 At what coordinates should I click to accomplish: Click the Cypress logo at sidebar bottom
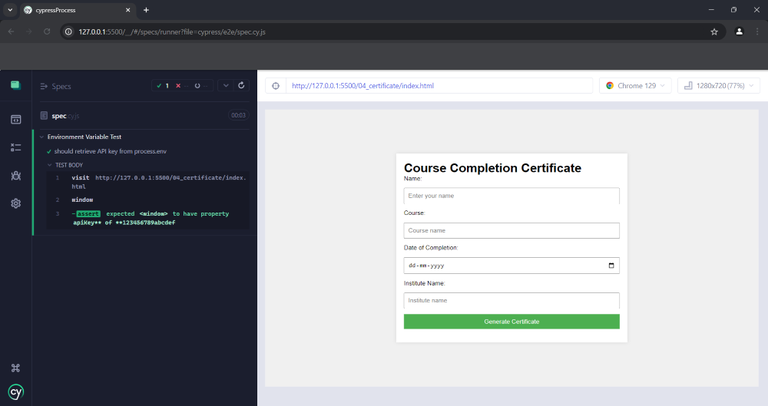[16, 392]
